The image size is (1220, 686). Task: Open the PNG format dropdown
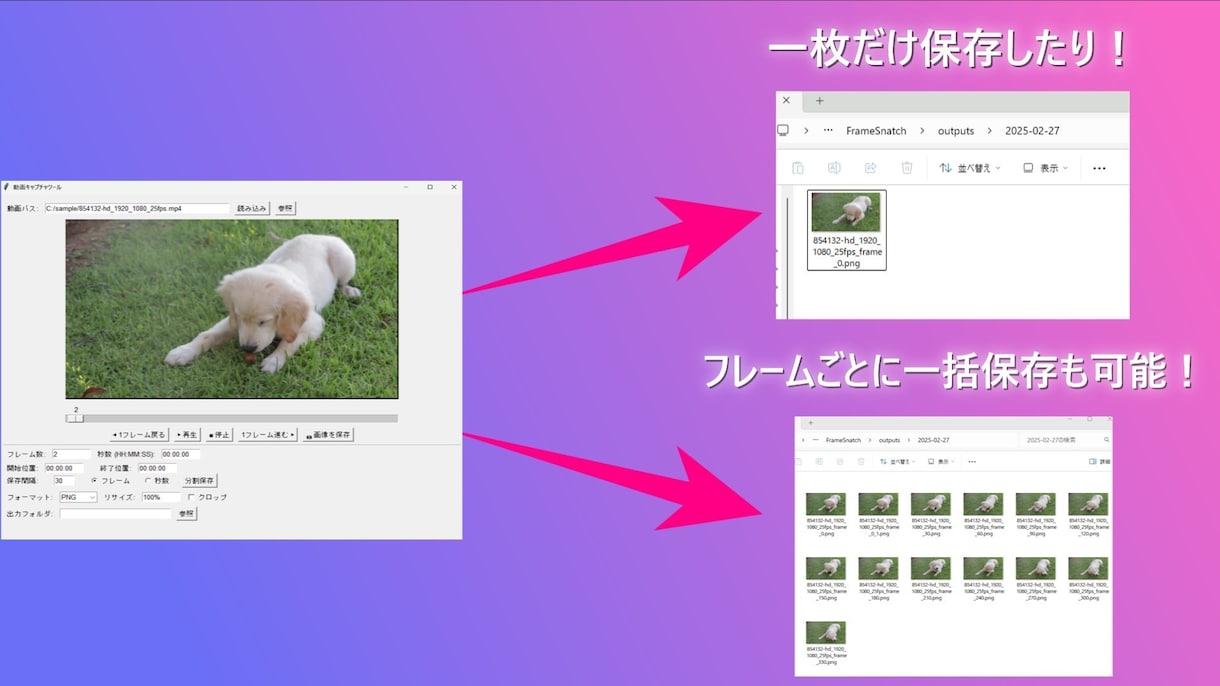tap(78, 497)
